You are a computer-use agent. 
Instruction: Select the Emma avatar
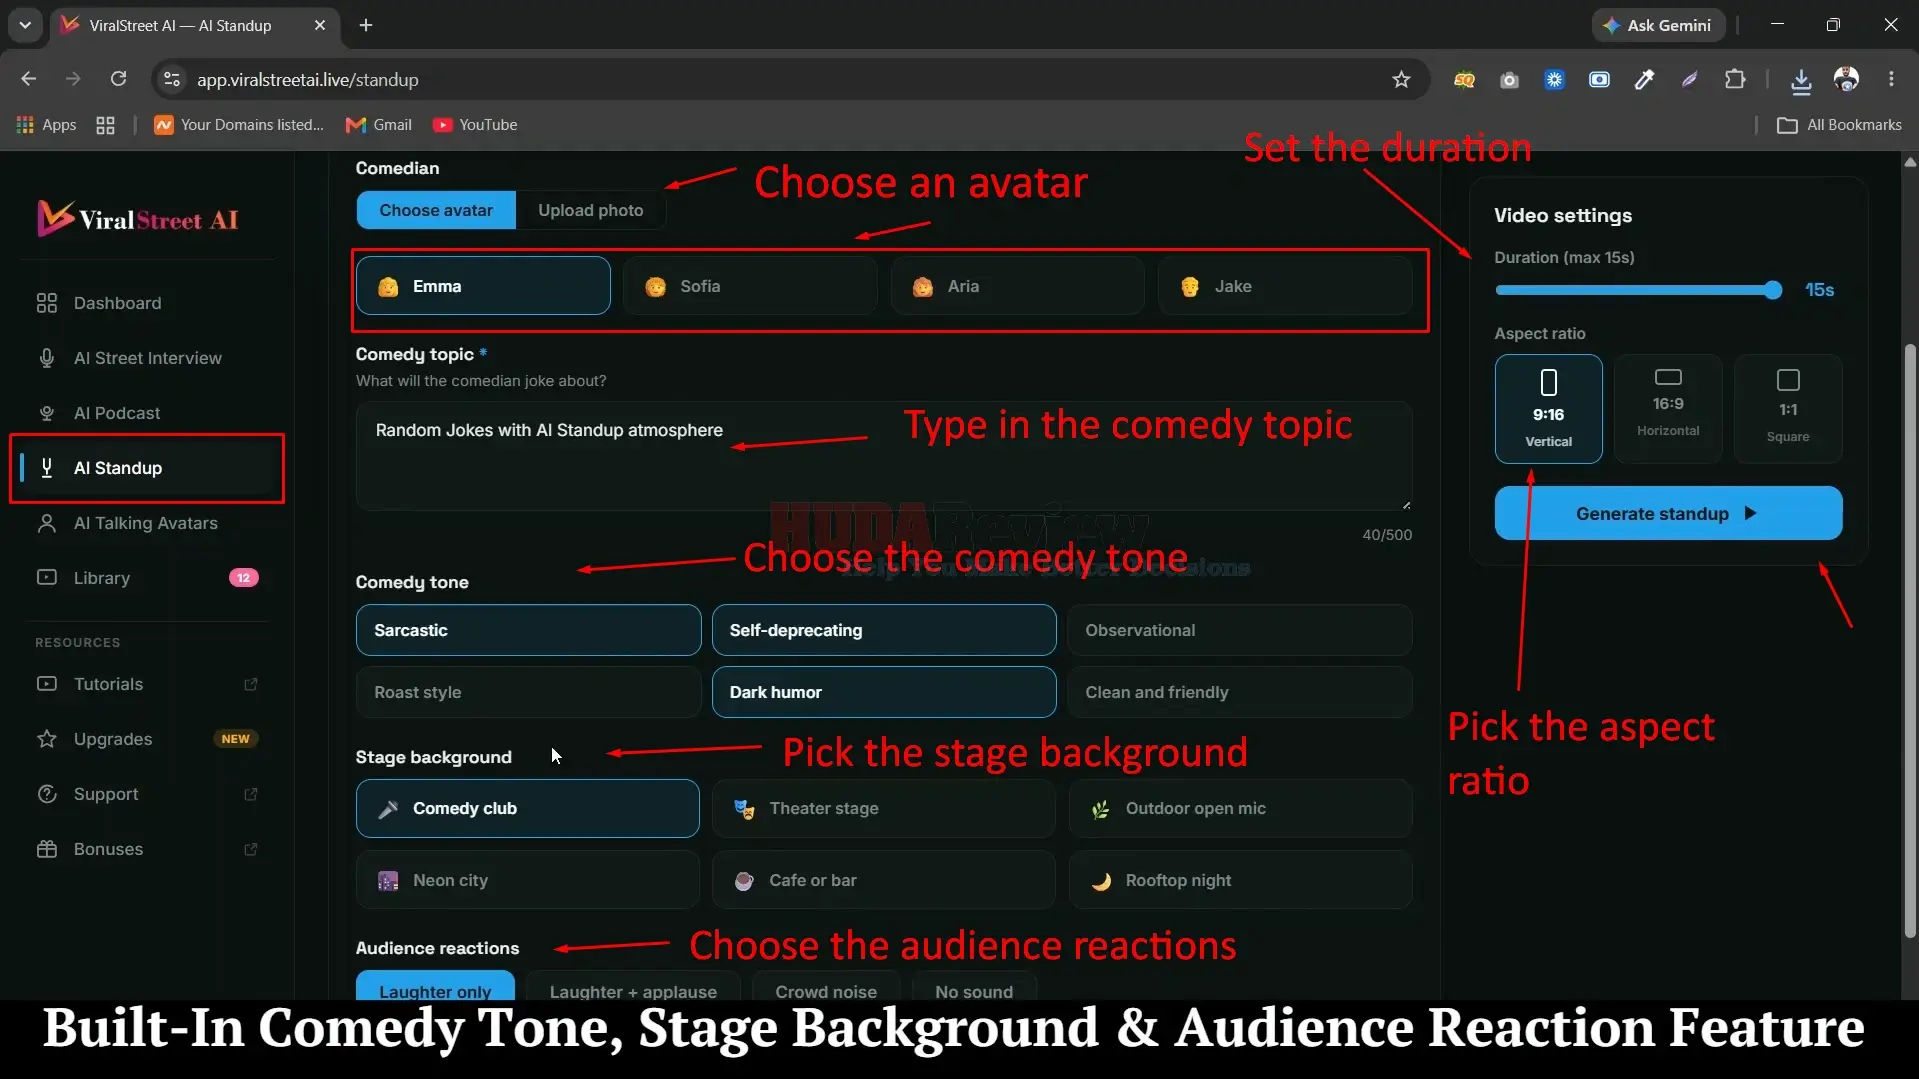(x=483, y=286)
